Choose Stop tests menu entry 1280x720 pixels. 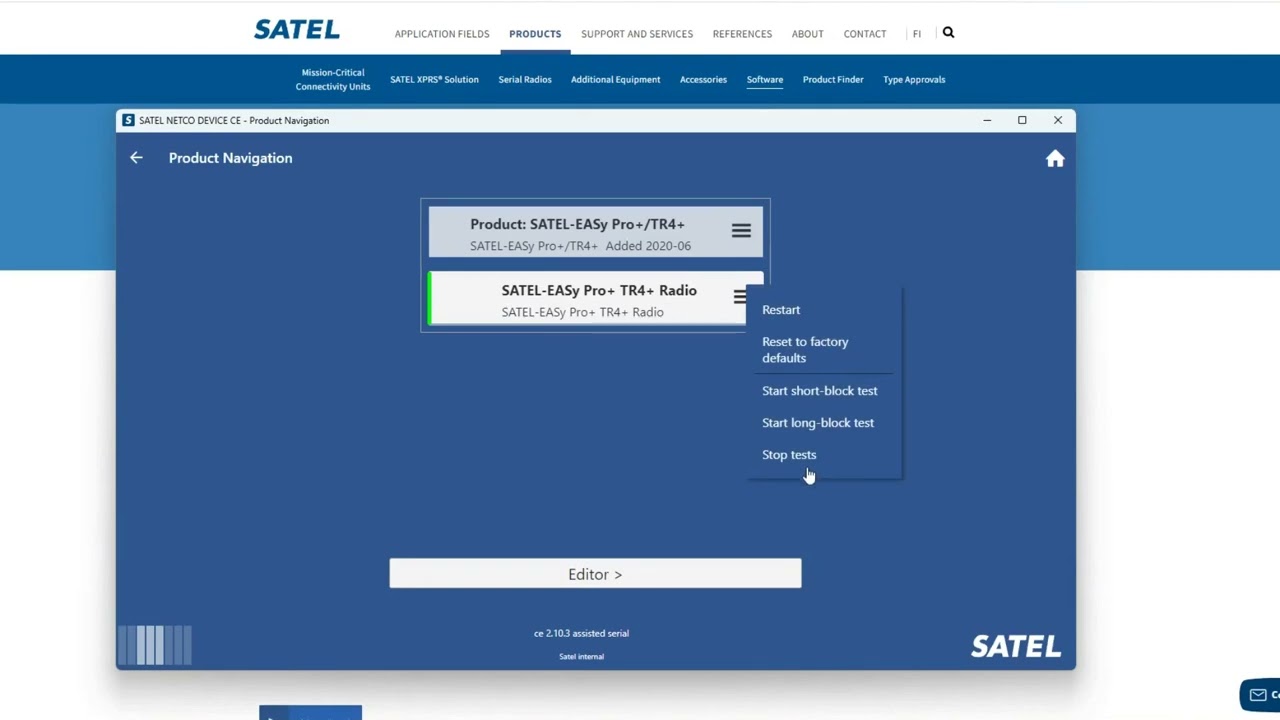point(789,455)
